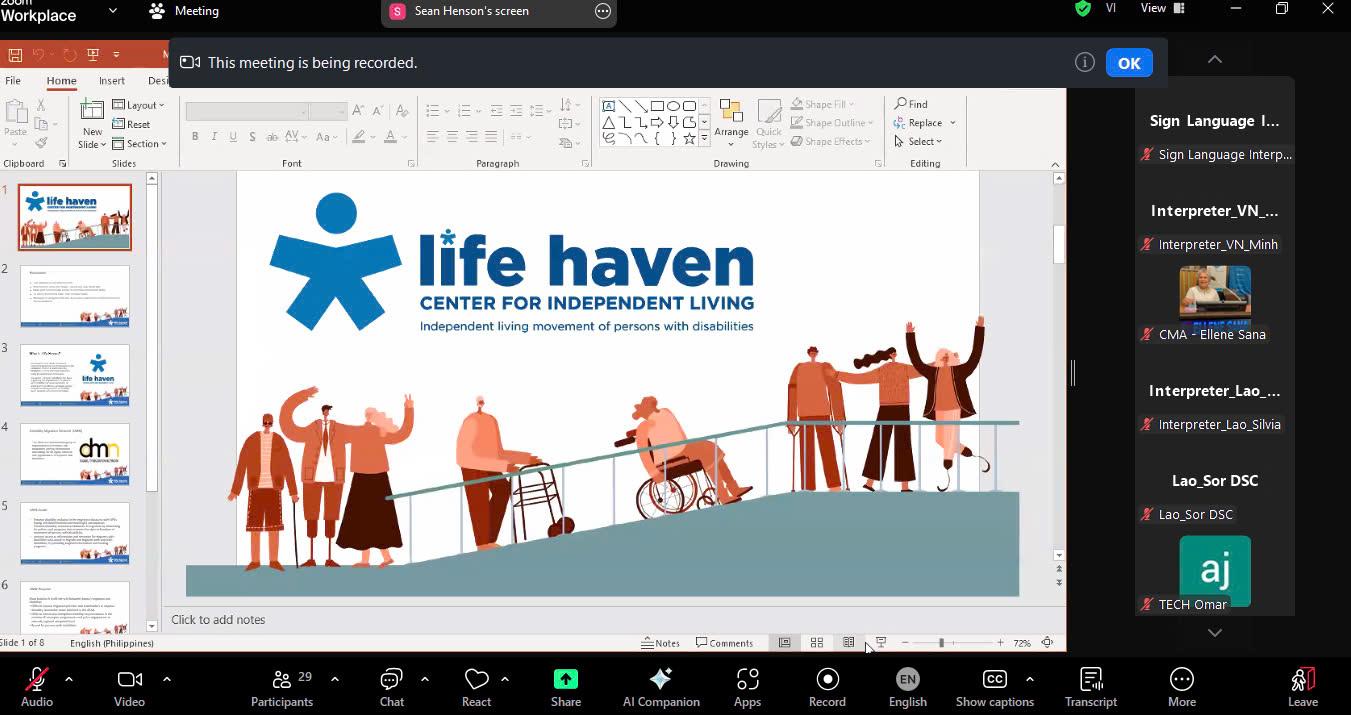Open AI Companion

point(661,686)
